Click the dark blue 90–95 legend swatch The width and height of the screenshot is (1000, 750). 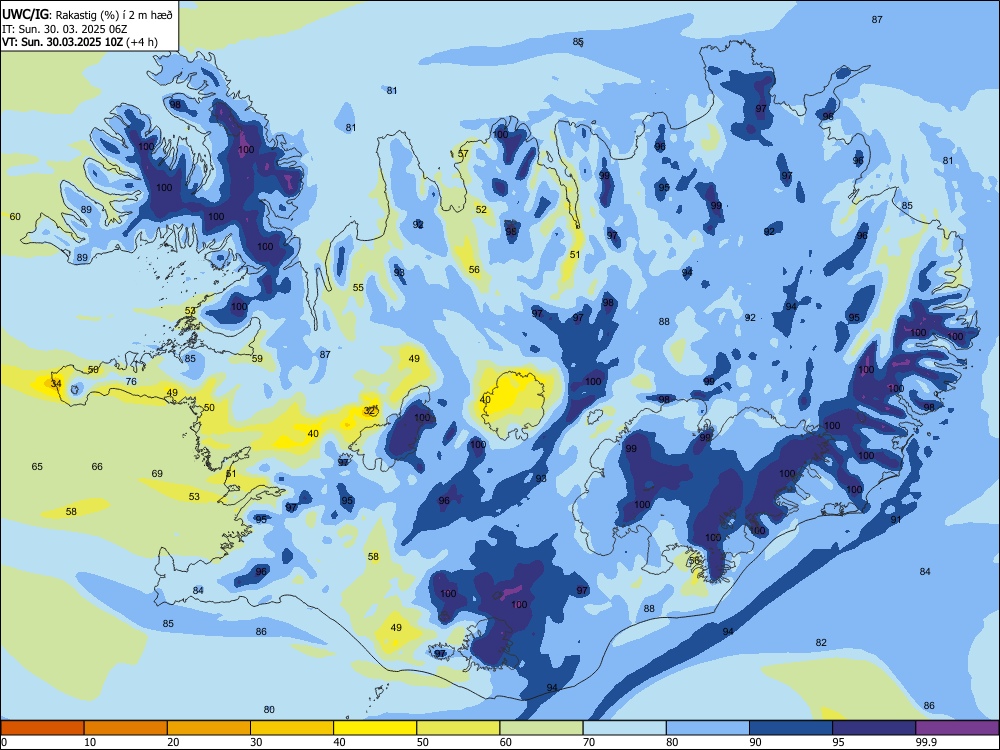[791, 728]
